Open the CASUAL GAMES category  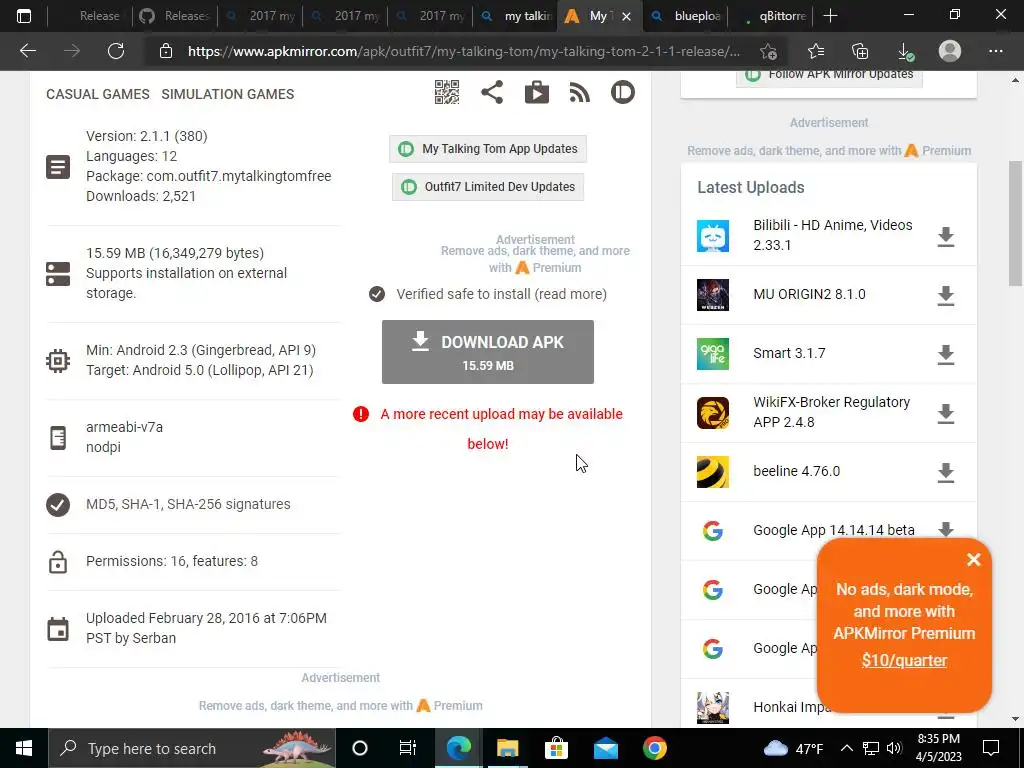pyautogui.click(x=98, y=94)
